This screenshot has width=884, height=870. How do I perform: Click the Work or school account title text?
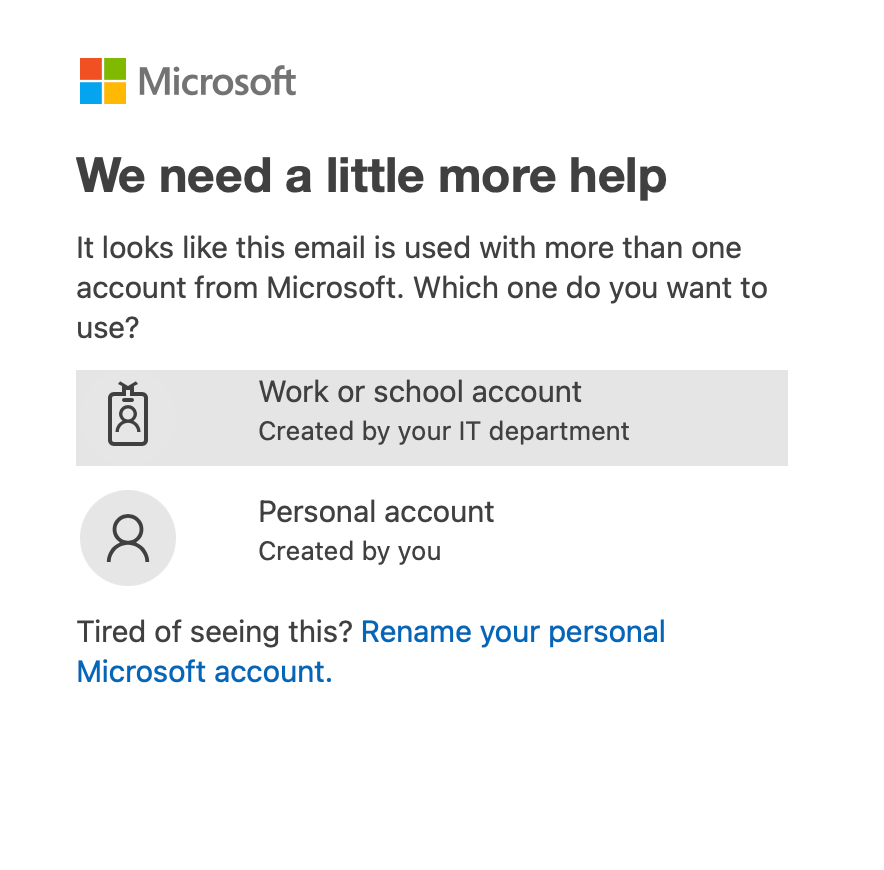tap(420, 392)
